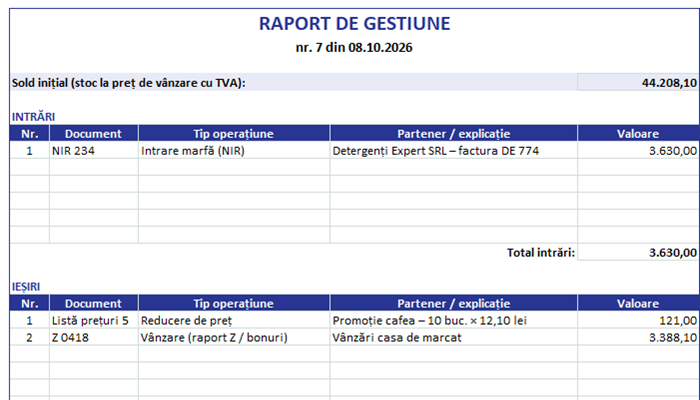Select the 'Vânzare (raport Z / bonuri)' cell
Viewport: 700px width, 400px height.
[x=234, y=337]
